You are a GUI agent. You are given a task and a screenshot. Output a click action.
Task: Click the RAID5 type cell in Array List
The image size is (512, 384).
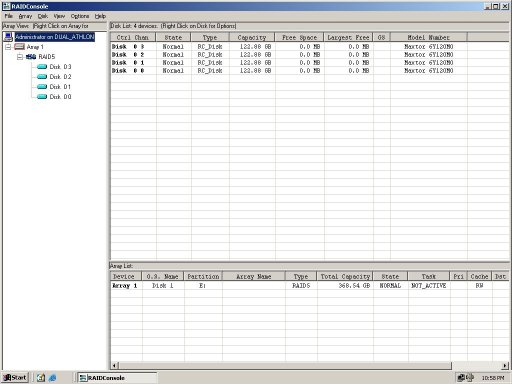[x=301, y=286]
